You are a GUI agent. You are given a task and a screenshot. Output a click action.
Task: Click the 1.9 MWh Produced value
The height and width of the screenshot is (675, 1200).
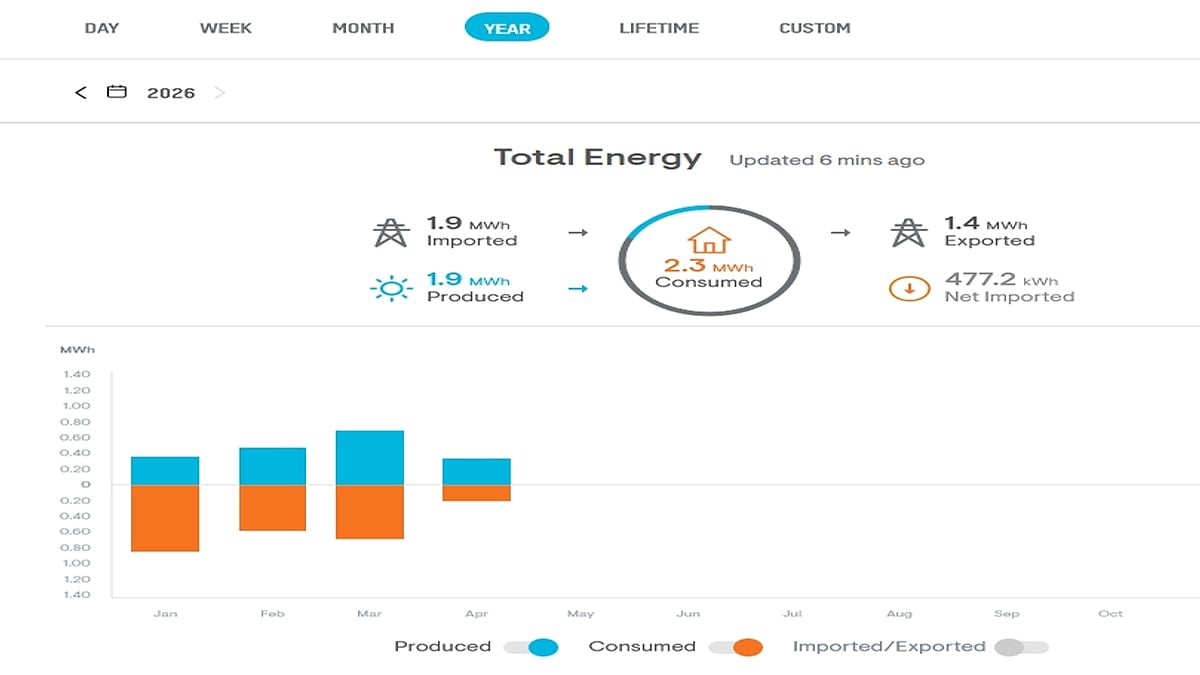[468, 280]
